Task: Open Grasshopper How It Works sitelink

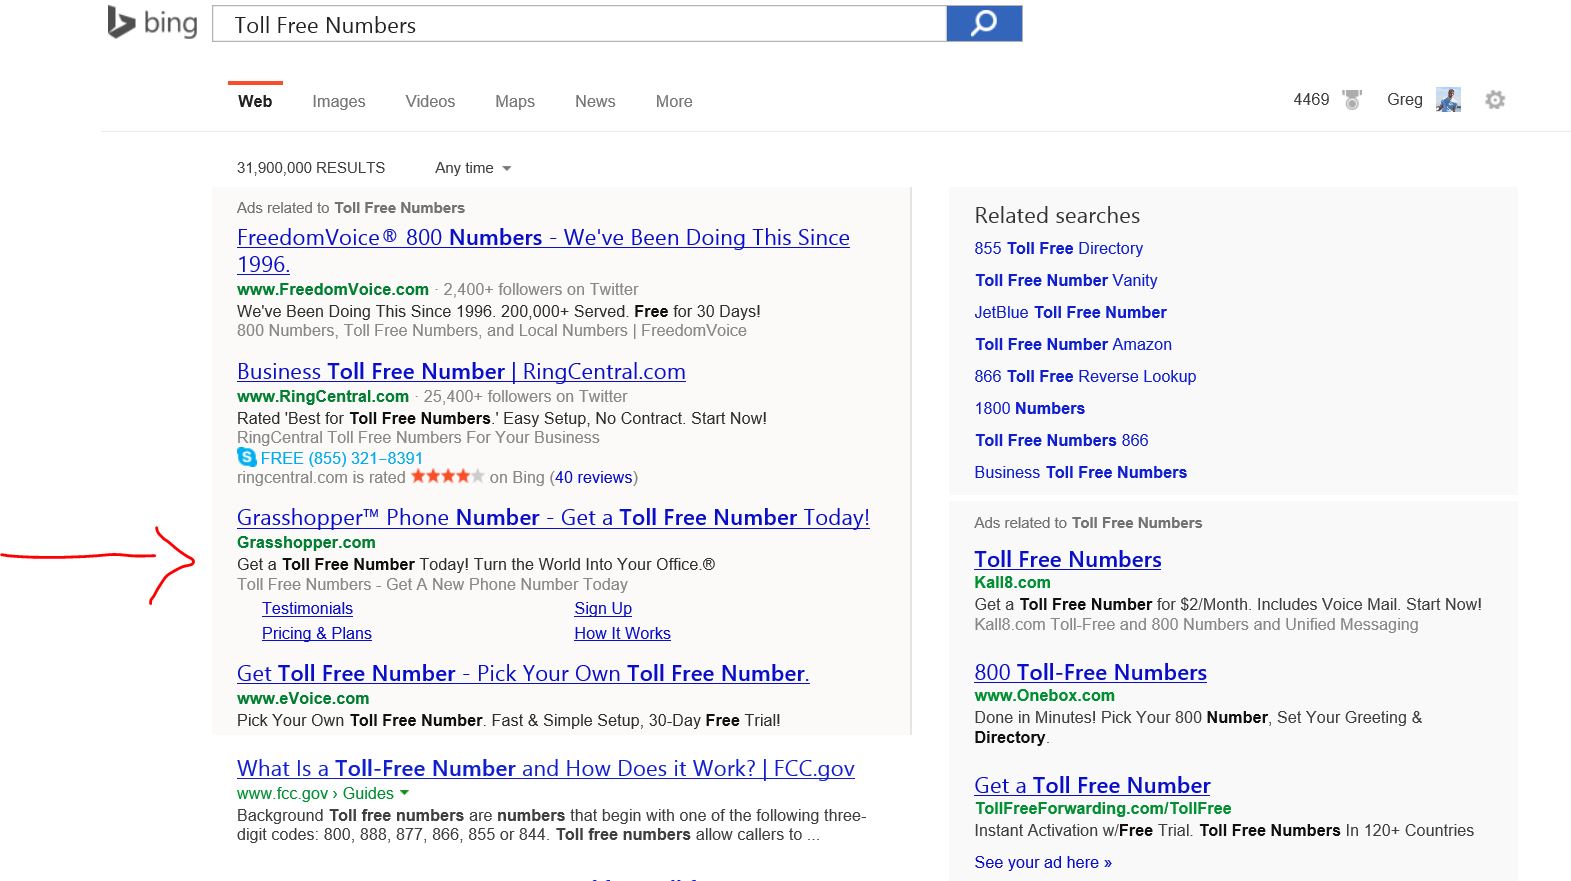Action: tap(622, 633)
